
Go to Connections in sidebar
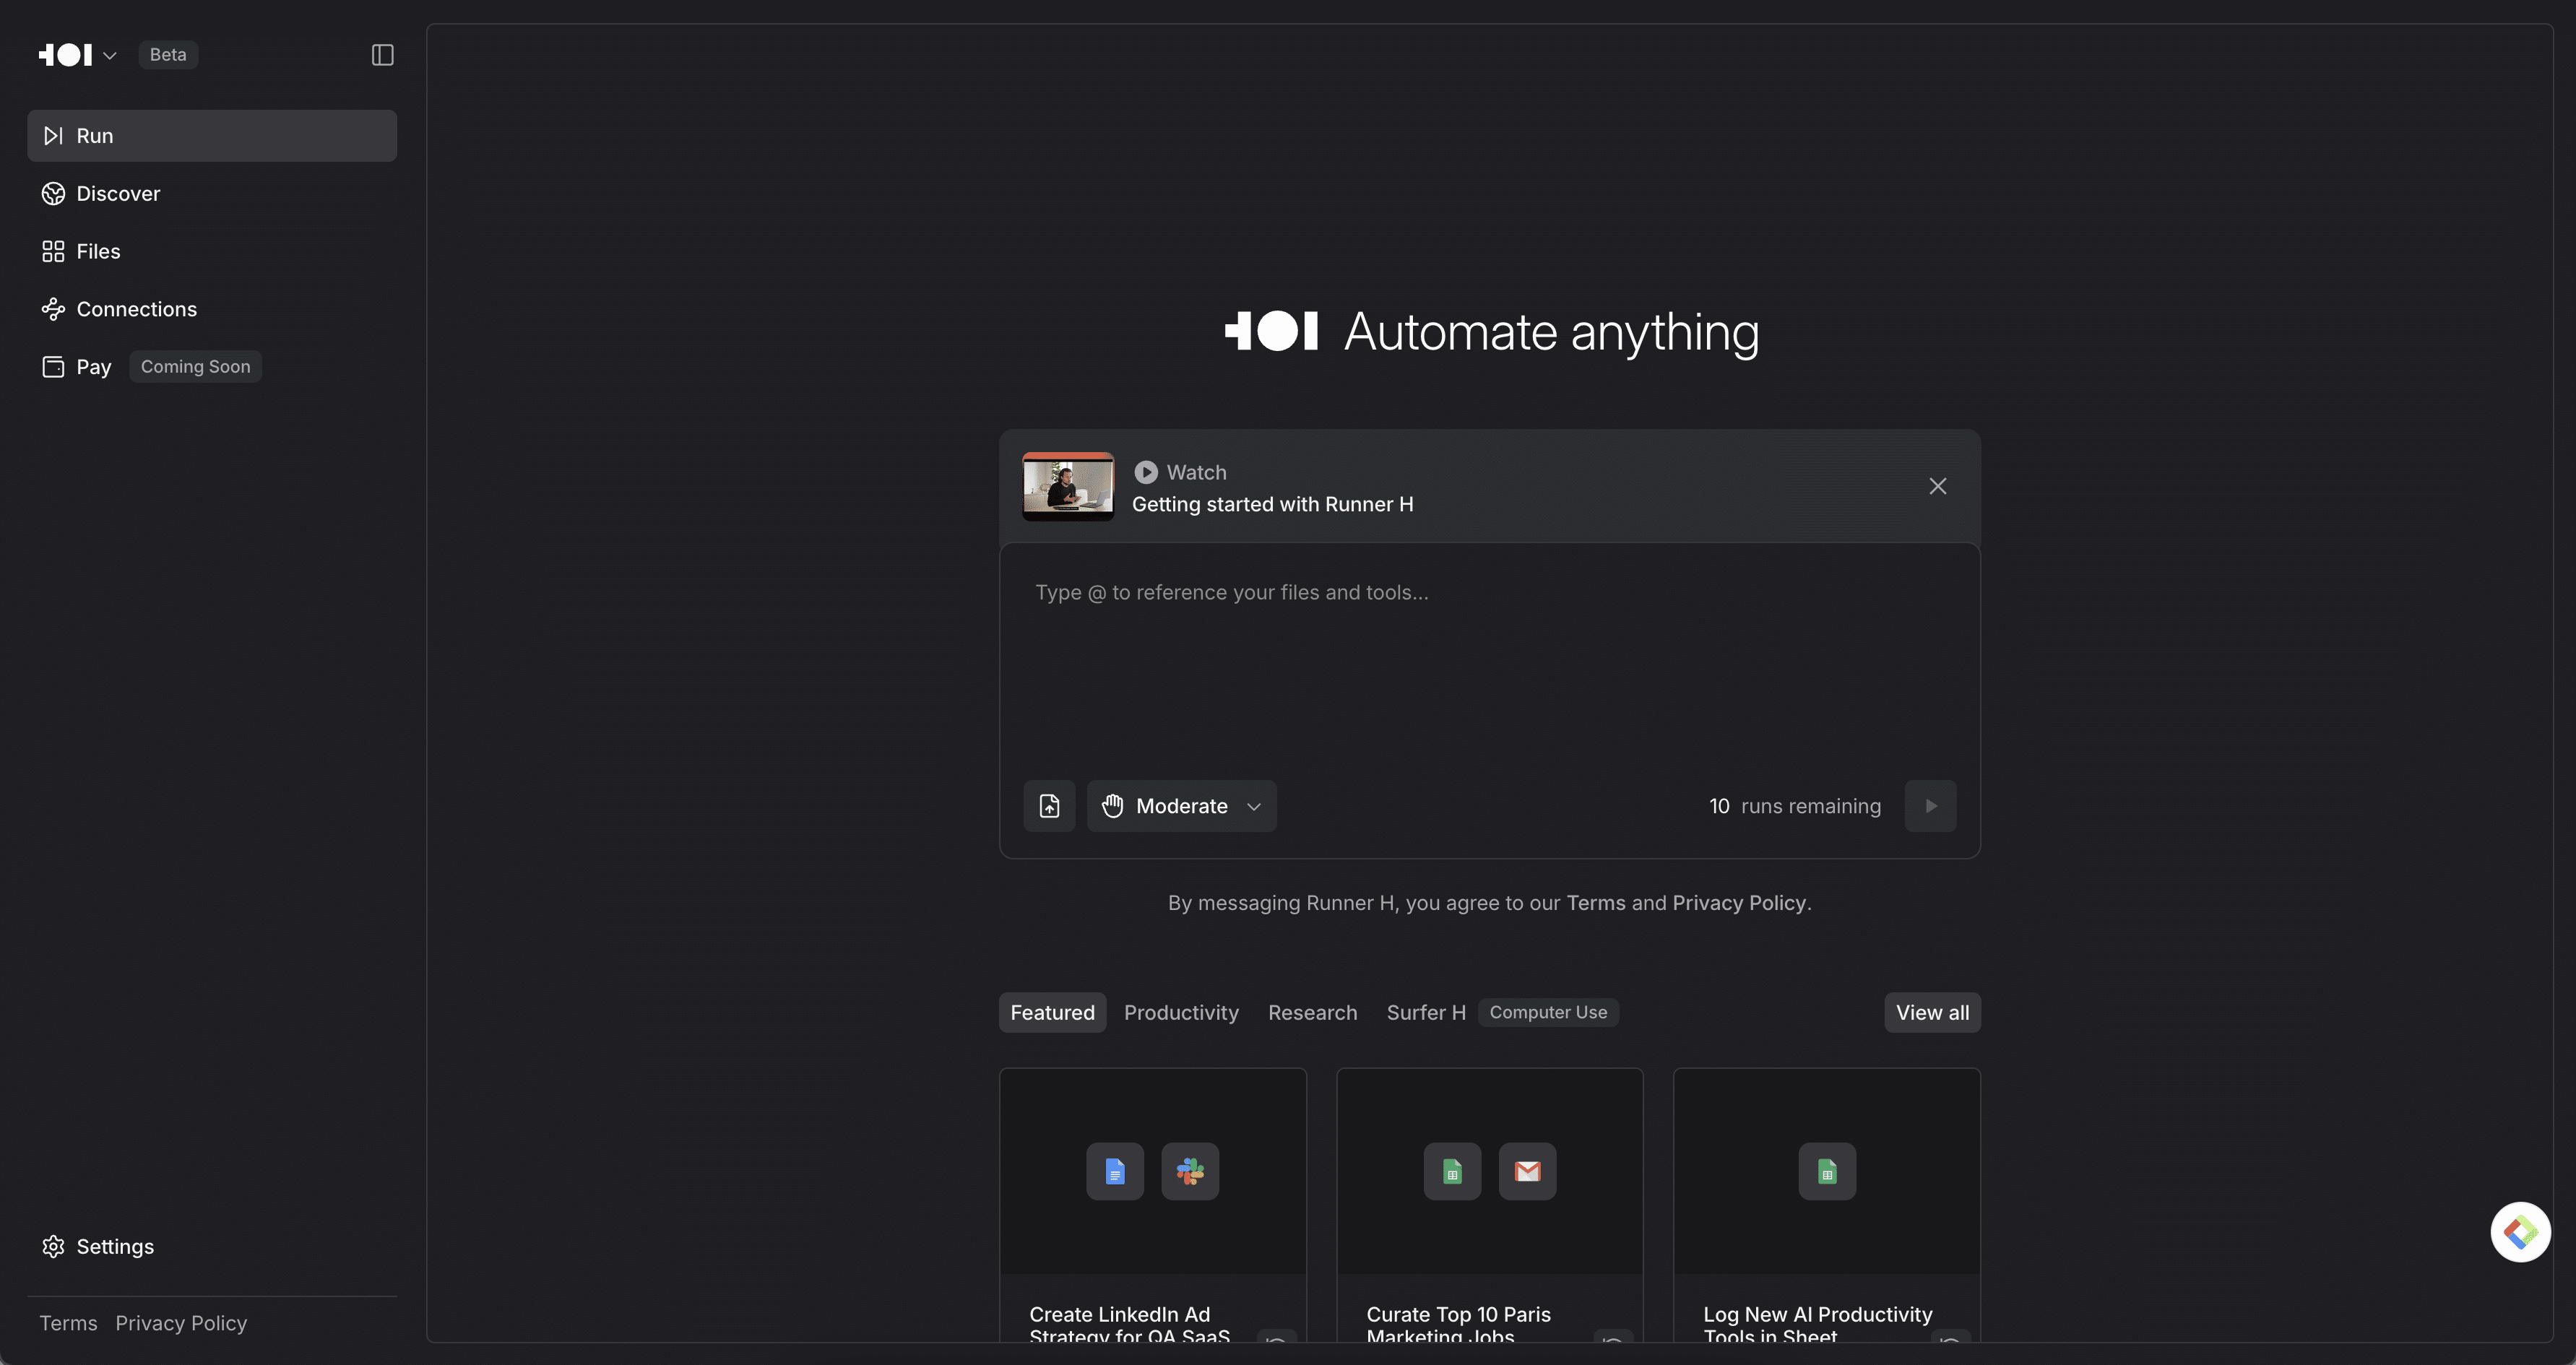[136, 309]
